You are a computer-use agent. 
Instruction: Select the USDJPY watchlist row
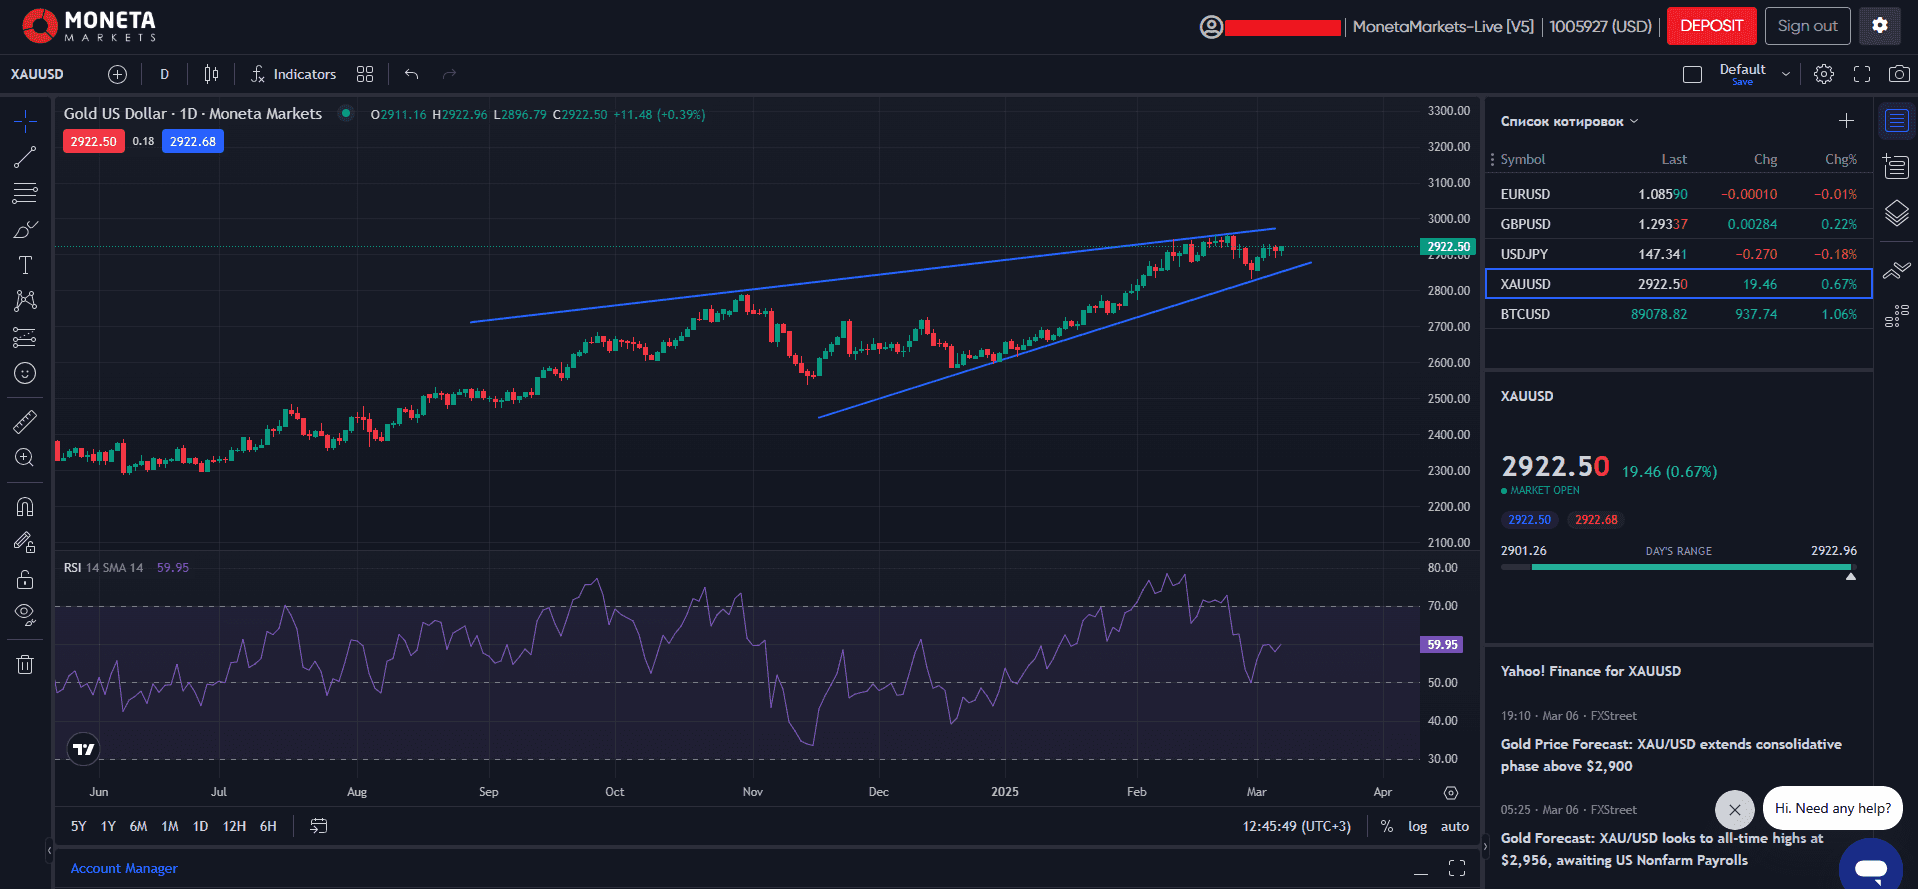(1679, 254)
